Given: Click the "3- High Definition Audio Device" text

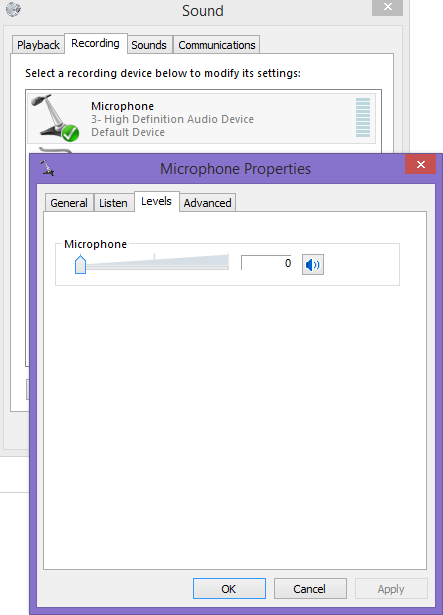Looking at the screenshot, I should (x=172, y=119).
